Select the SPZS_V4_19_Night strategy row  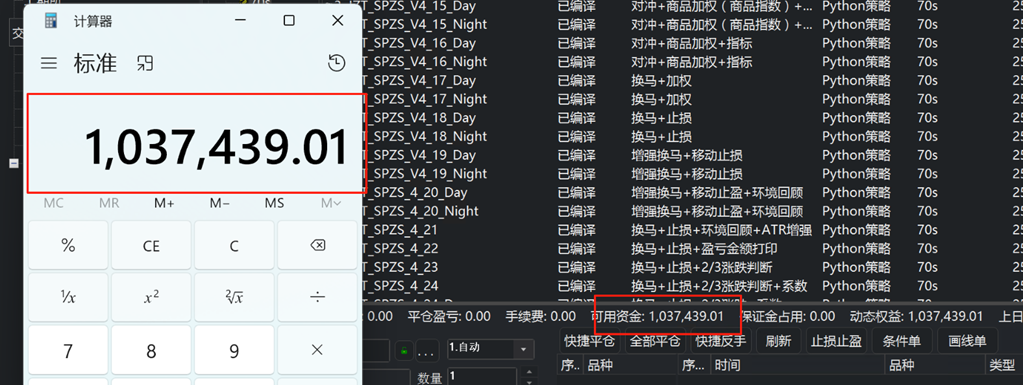692,174
